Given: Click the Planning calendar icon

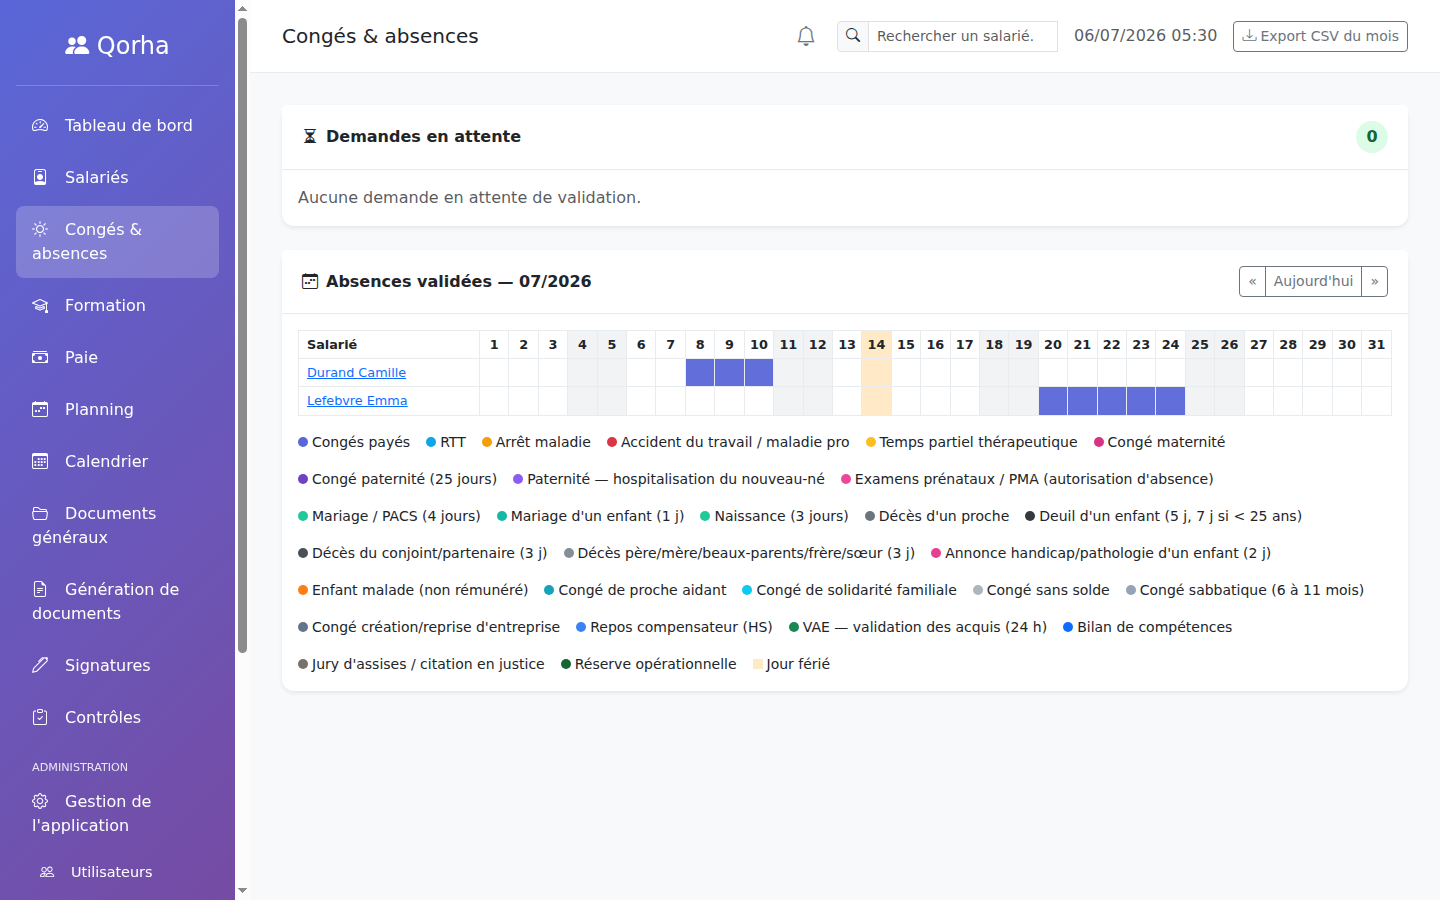Looking at the screenshot, I should pyautogui.click(x=40, y=409).
